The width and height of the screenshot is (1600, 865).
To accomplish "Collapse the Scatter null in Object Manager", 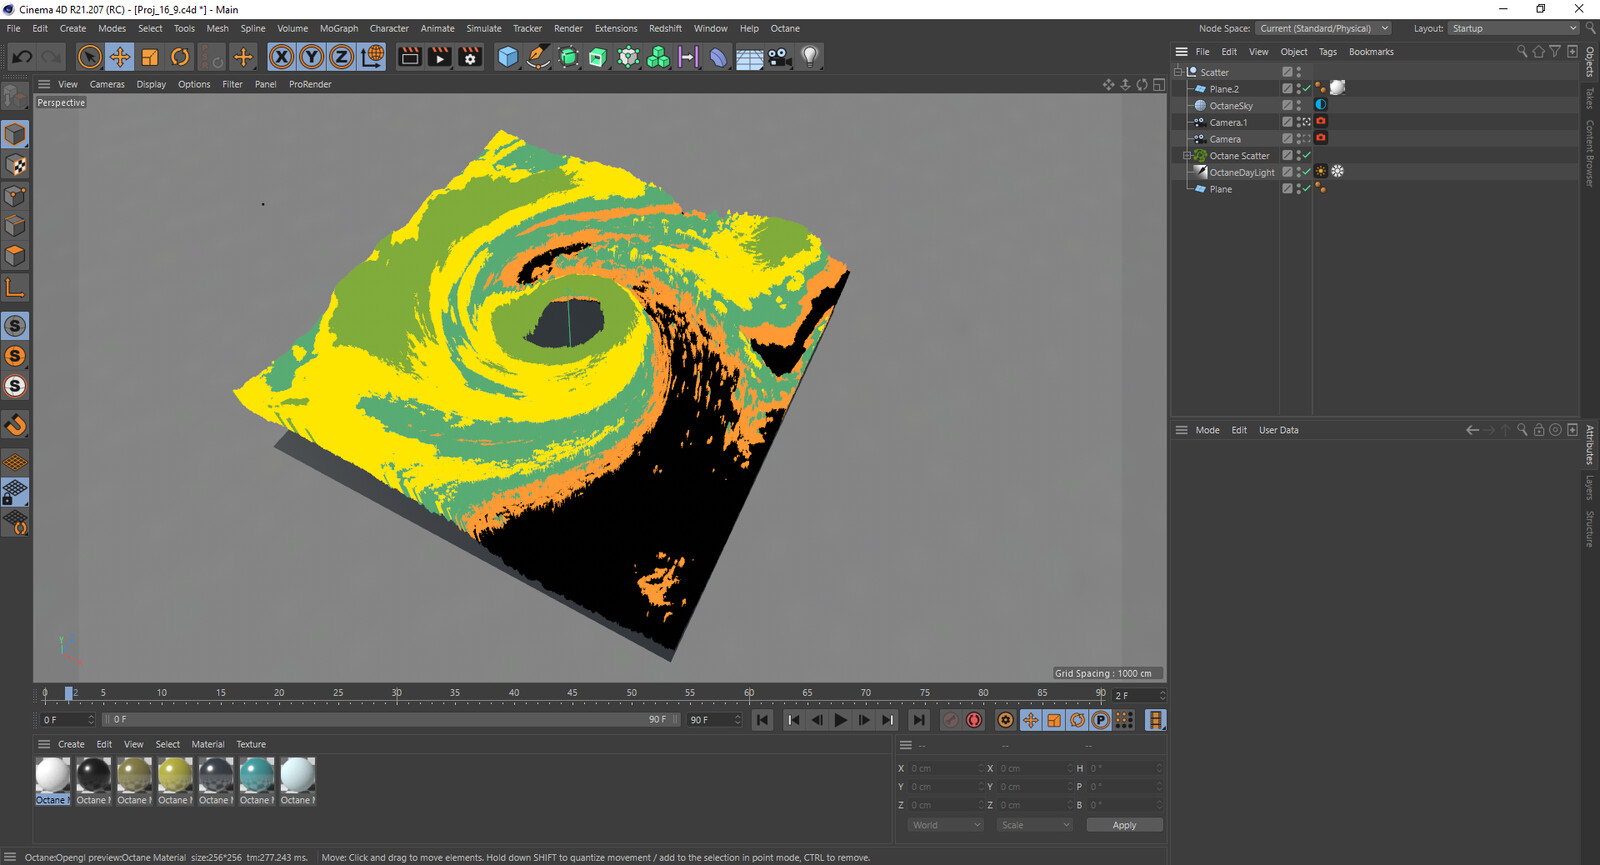I will coord(1178,72).
